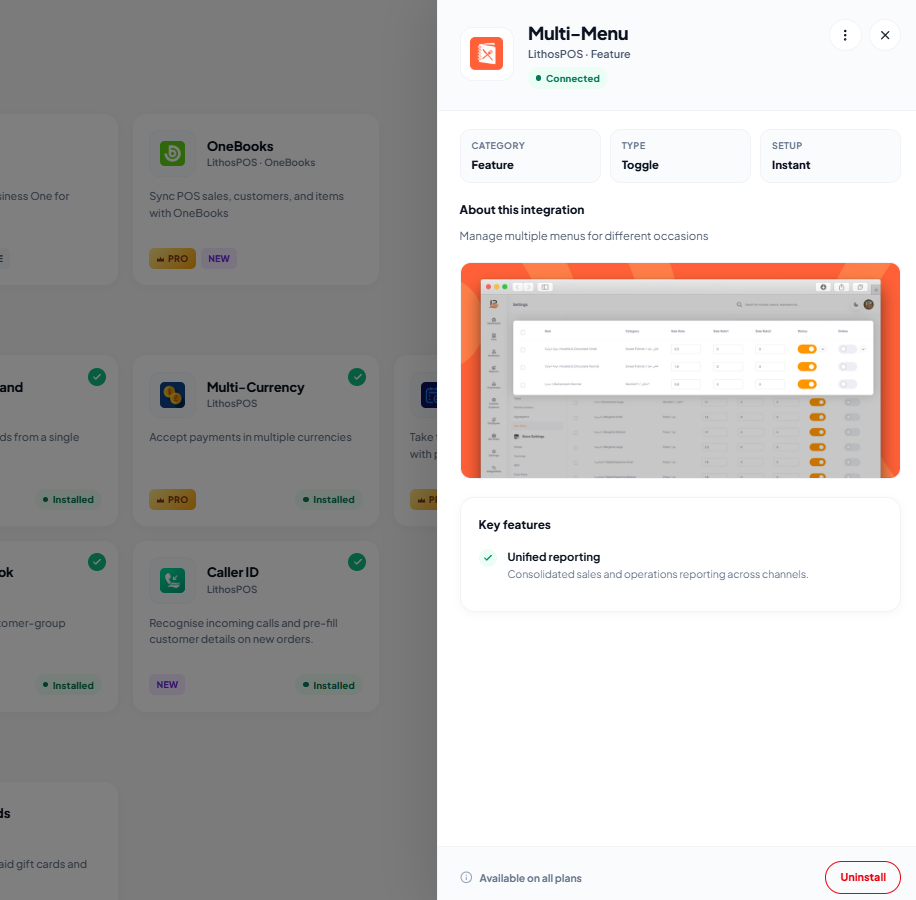Open the OneBooks integration card title
916x900 pixels.
[240, 146]
